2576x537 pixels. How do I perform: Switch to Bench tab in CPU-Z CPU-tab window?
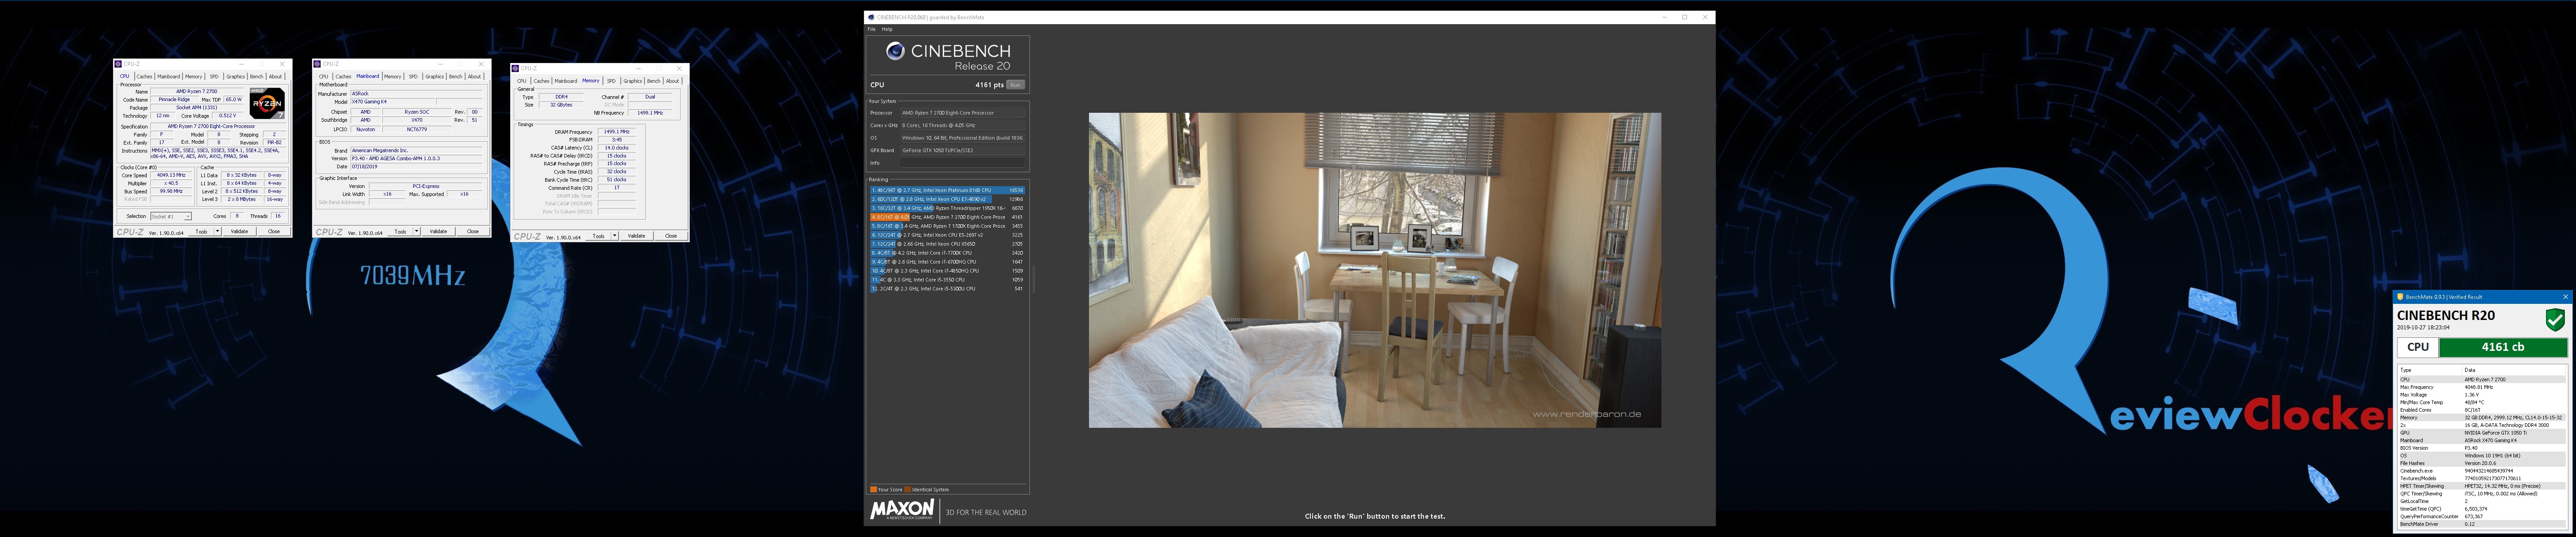[x=257, y=76]
